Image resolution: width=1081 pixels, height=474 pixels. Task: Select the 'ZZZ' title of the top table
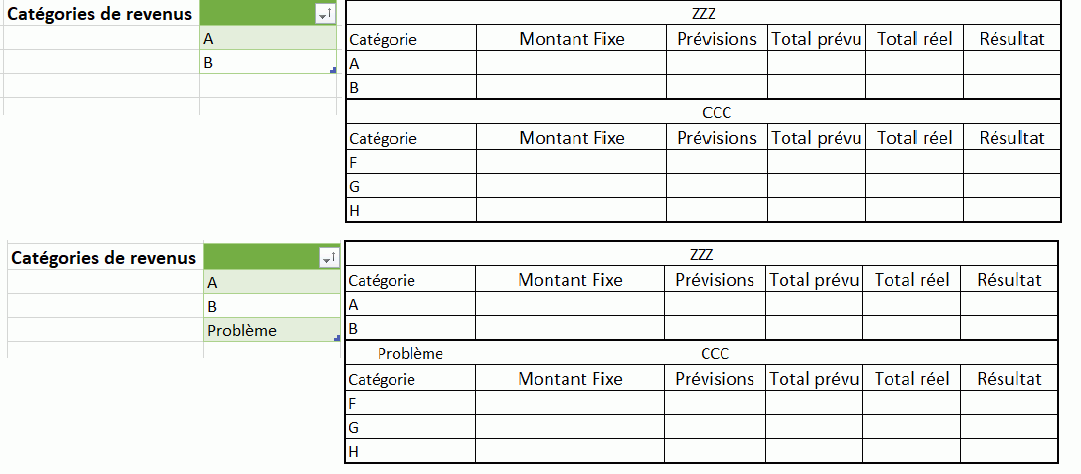click(703, 13)
